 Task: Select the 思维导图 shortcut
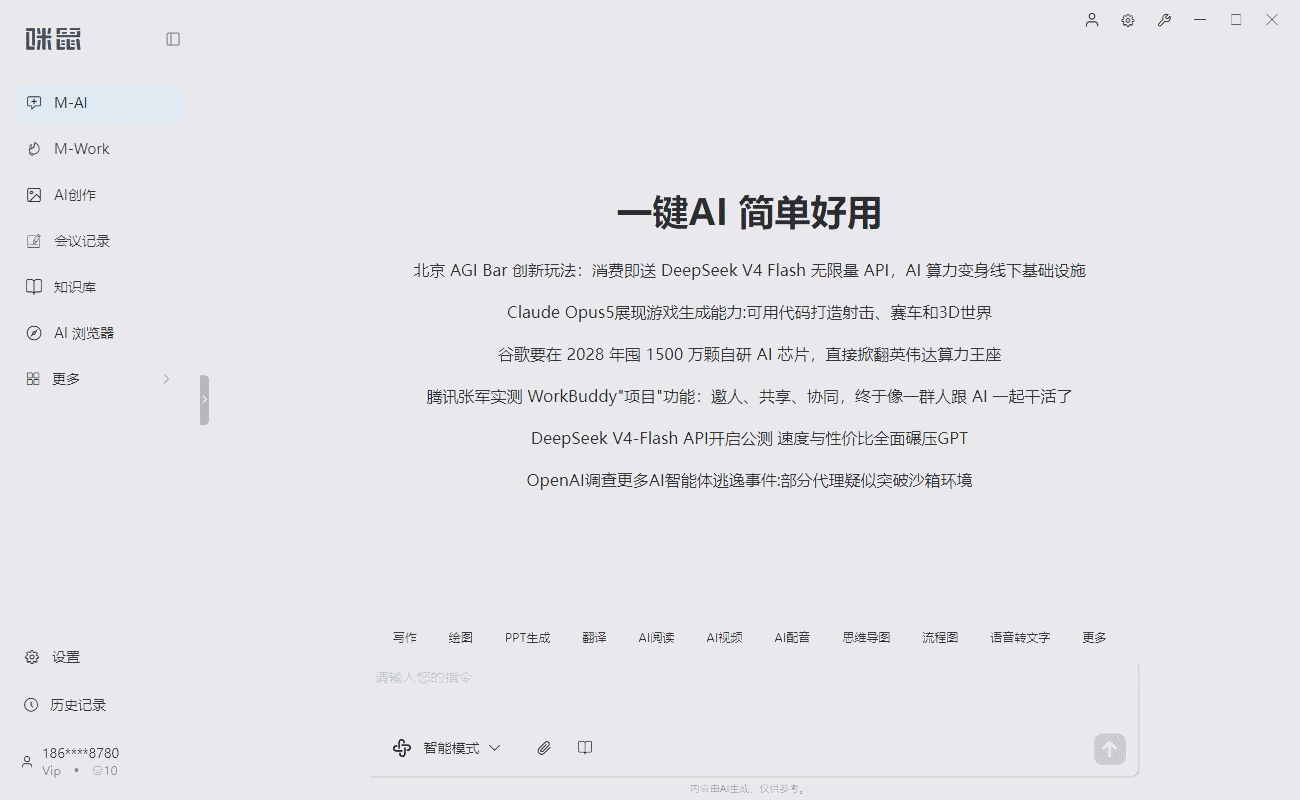coord(867,637)
